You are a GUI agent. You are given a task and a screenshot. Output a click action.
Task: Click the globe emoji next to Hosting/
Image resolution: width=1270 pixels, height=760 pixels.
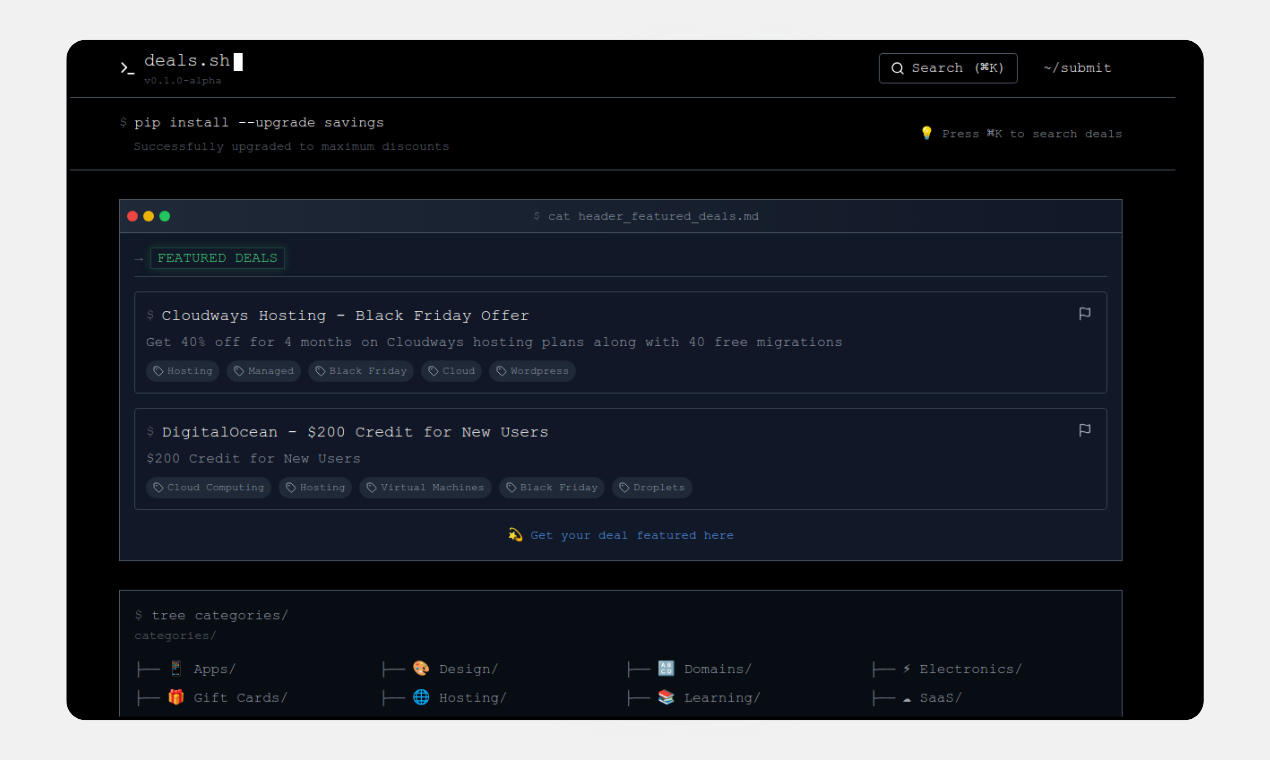pyautogui.click(x=421, y=698)
